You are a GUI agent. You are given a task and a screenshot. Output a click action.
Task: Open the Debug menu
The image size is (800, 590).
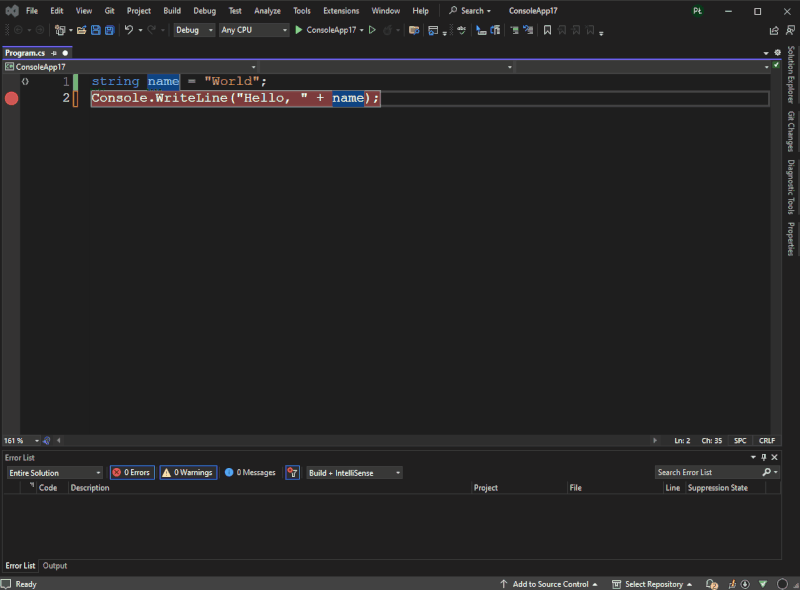click(x=205, y=11)
